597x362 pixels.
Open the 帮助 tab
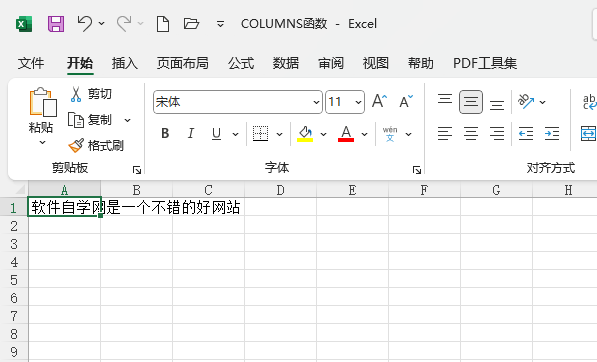click(421, 63)
